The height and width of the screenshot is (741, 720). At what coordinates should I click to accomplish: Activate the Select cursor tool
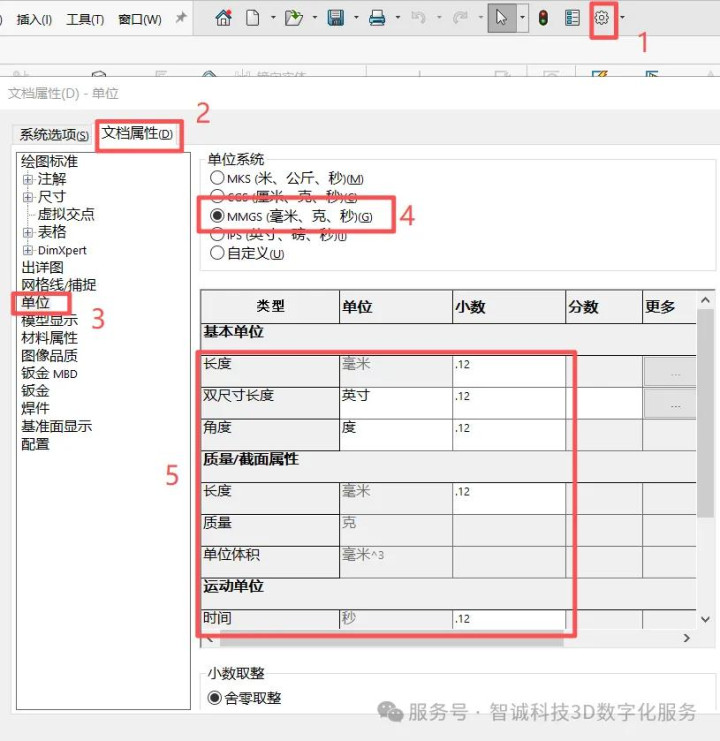pos(502,18)
